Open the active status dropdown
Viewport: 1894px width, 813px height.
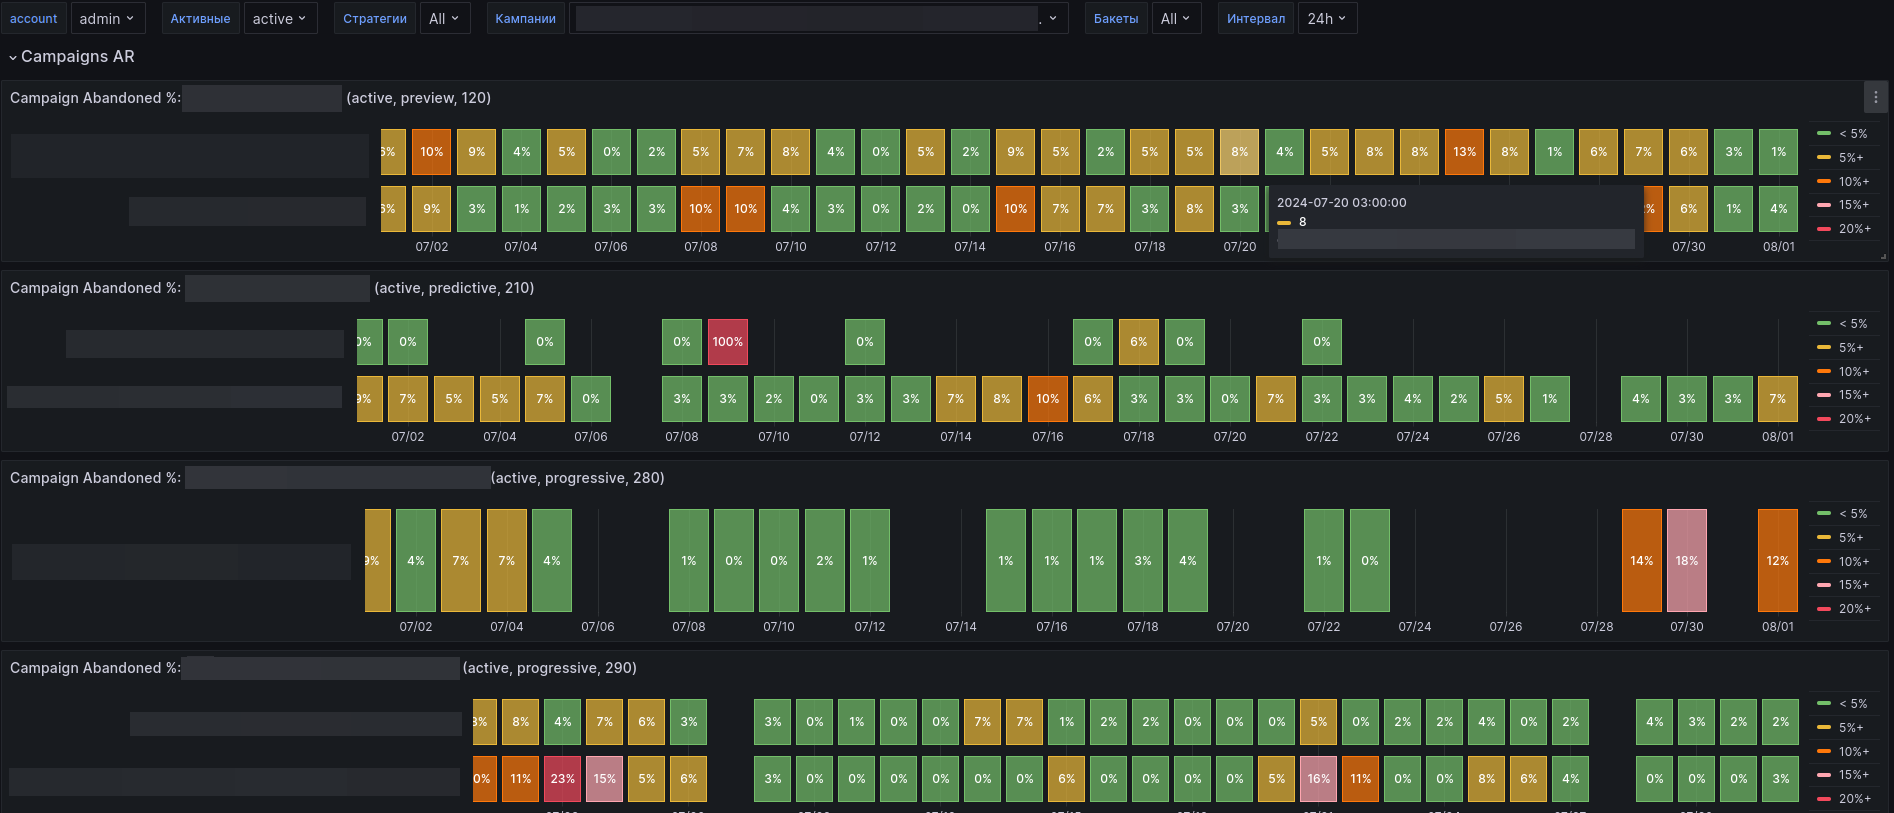coord(280,19)
